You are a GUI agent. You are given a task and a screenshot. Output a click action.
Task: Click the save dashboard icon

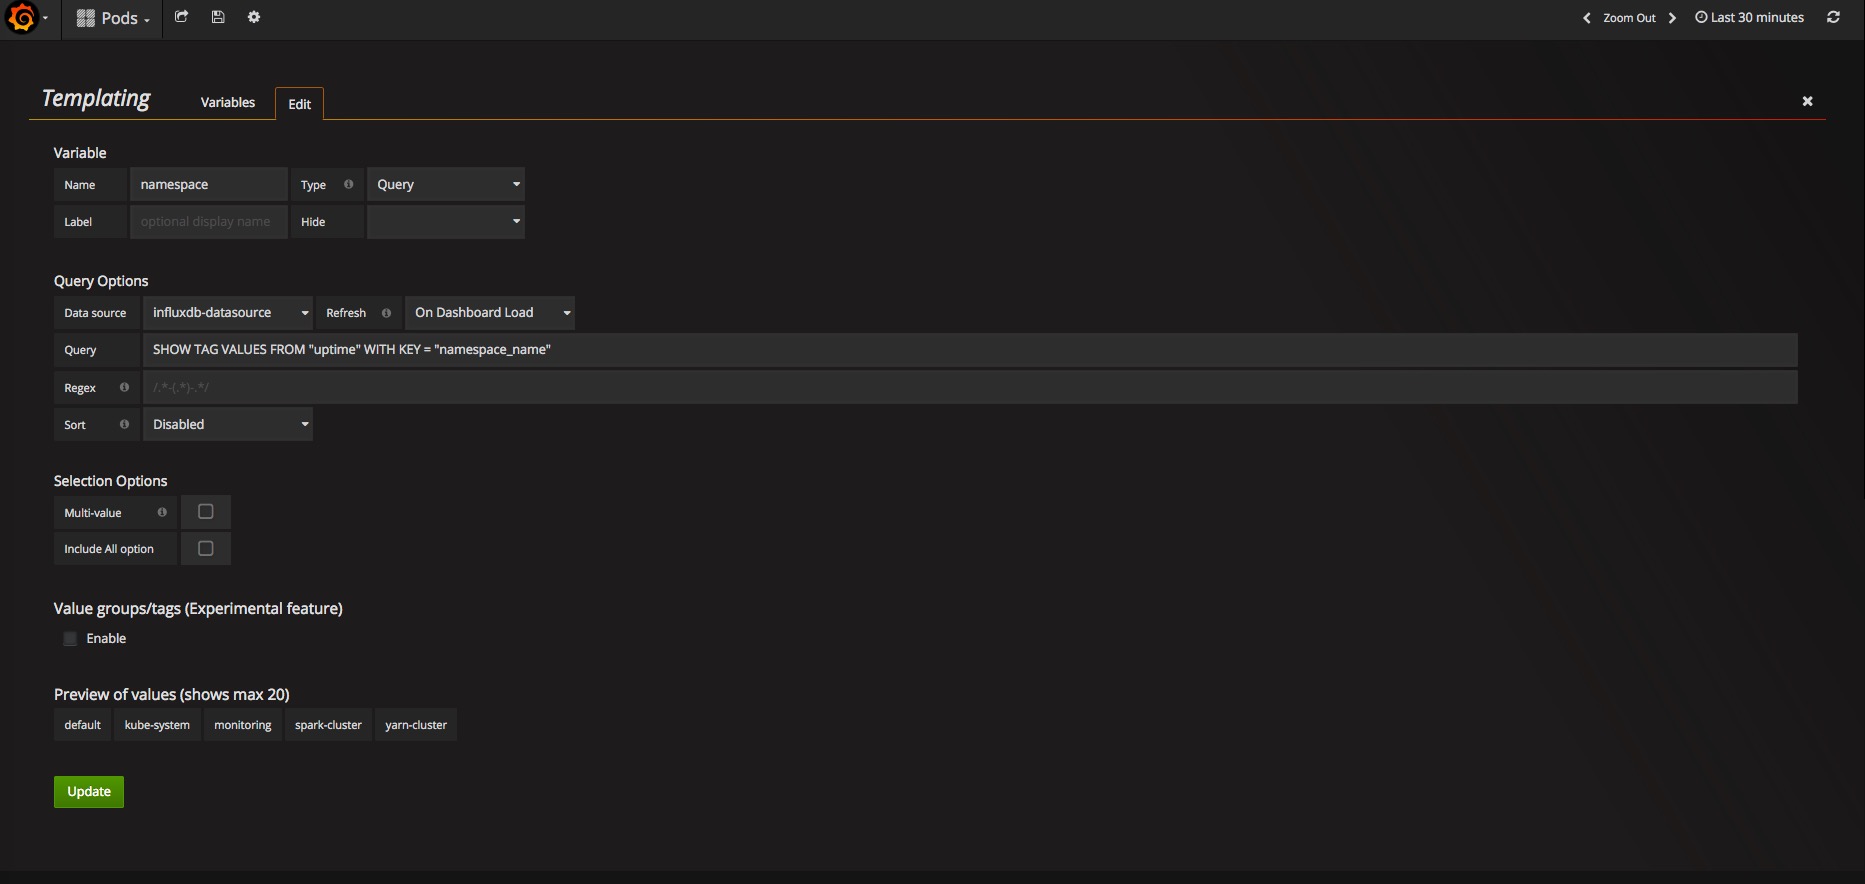point(218,17)
